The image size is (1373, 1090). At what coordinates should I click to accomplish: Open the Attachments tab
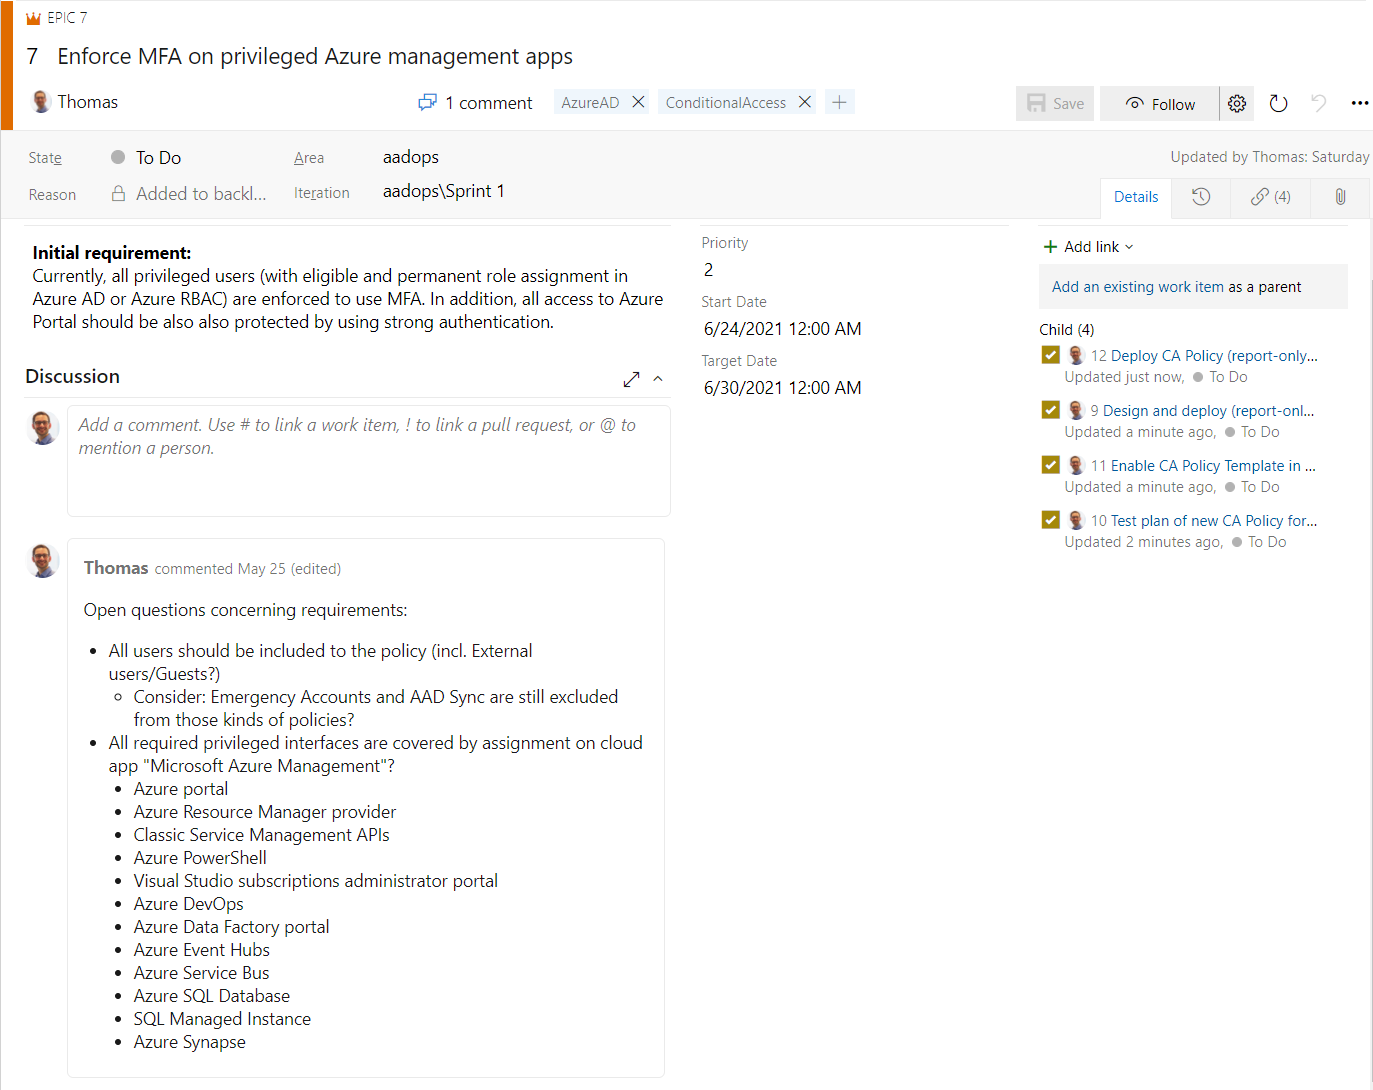tap(1340, 197)
